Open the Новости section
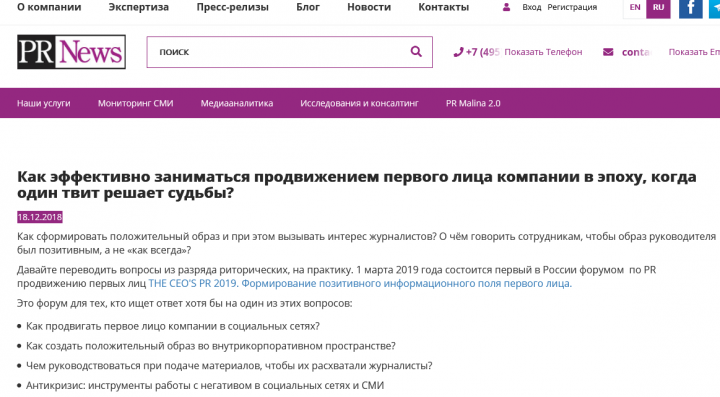The height and width of the screenshot is (397, 720). [x=369, y=7]
